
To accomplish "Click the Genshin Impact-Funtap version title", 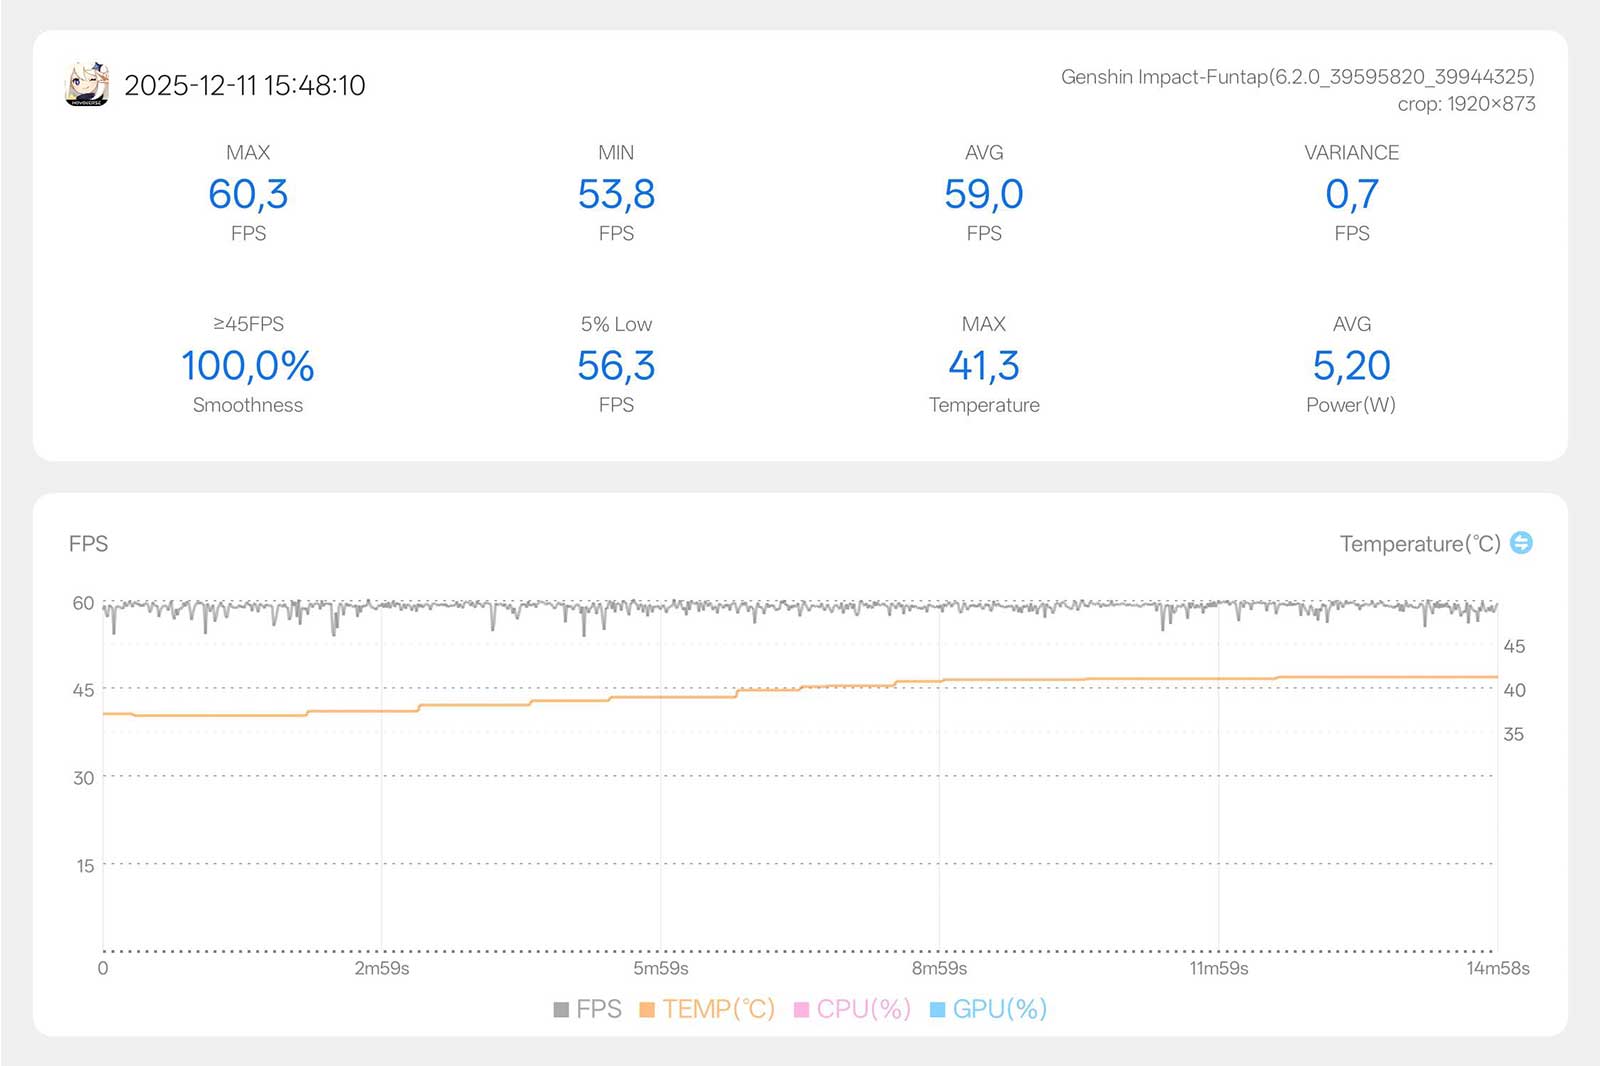I will tap(1297, 77).
